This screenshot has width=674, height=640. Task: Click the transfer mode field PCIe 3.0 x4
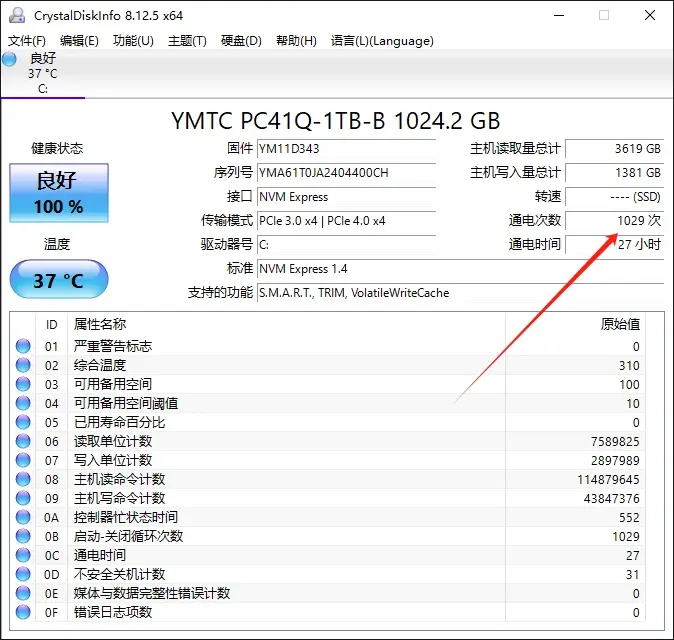(x=346, y=221)
